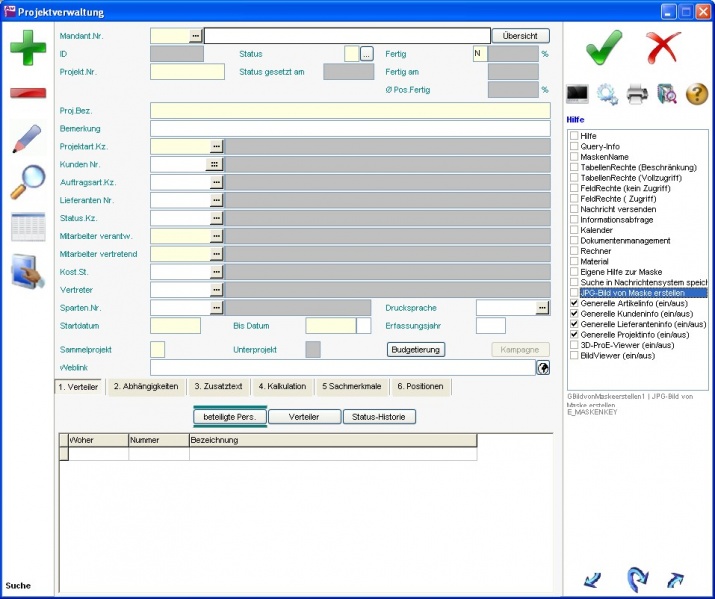This screenshot has height=599, width=715.
Task: Open the 6. Positionen tab
Action: [x=420, y=386]
